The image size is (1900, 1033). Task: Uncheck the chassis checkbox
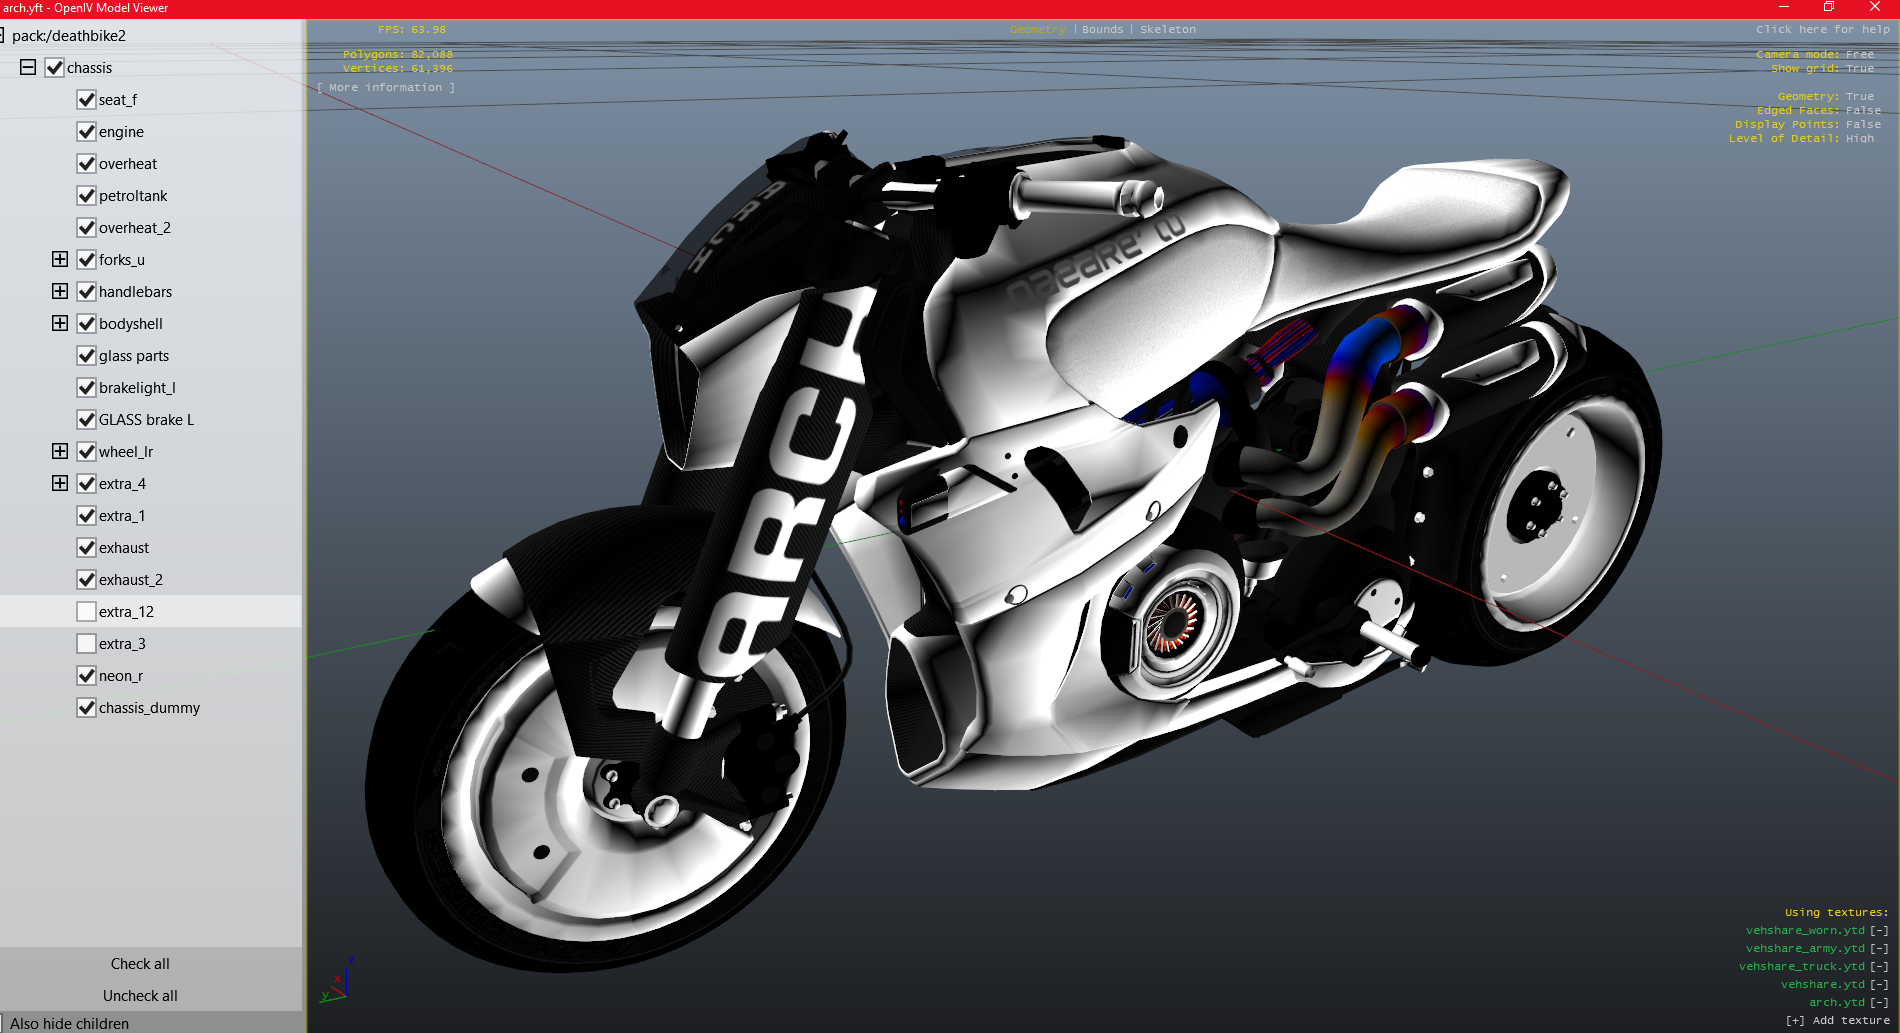pyautogui.click(x=55, y=67)
